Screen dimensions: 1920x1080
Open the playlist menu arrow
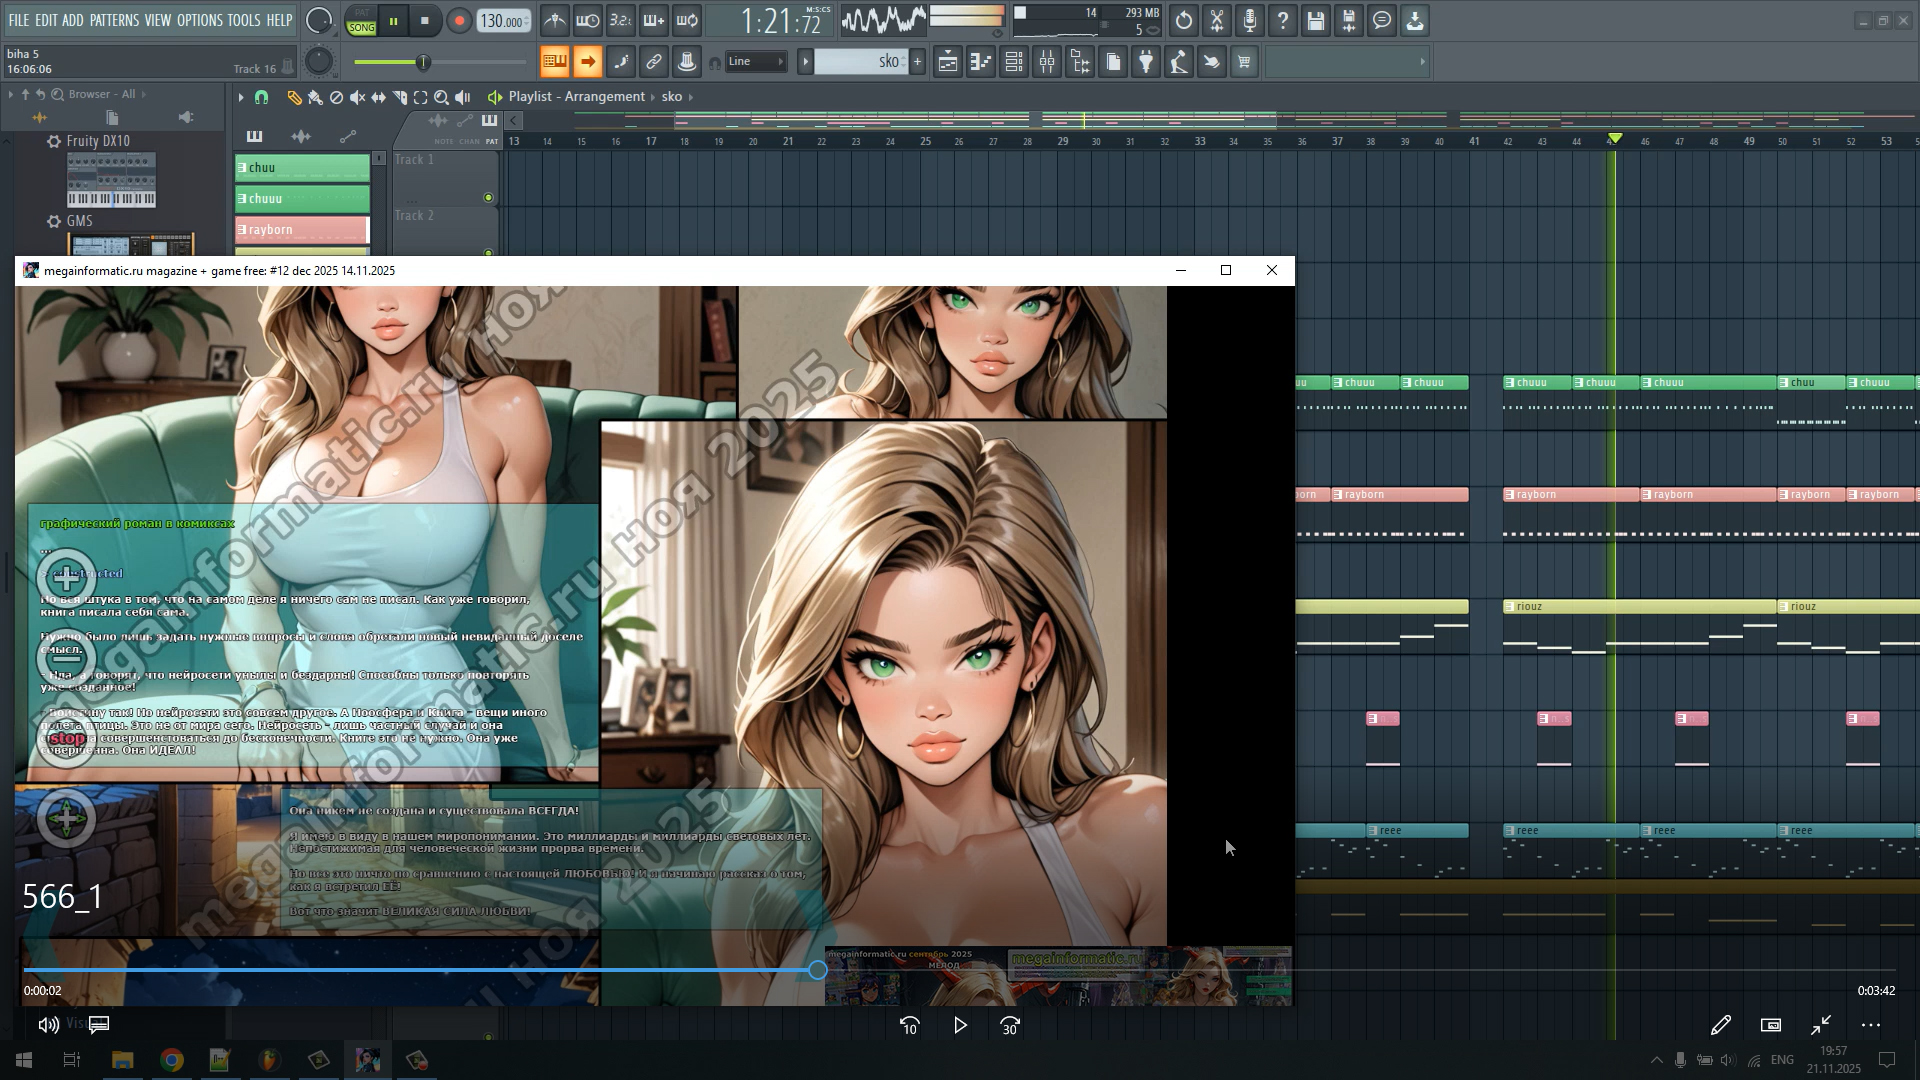point(241,97)
